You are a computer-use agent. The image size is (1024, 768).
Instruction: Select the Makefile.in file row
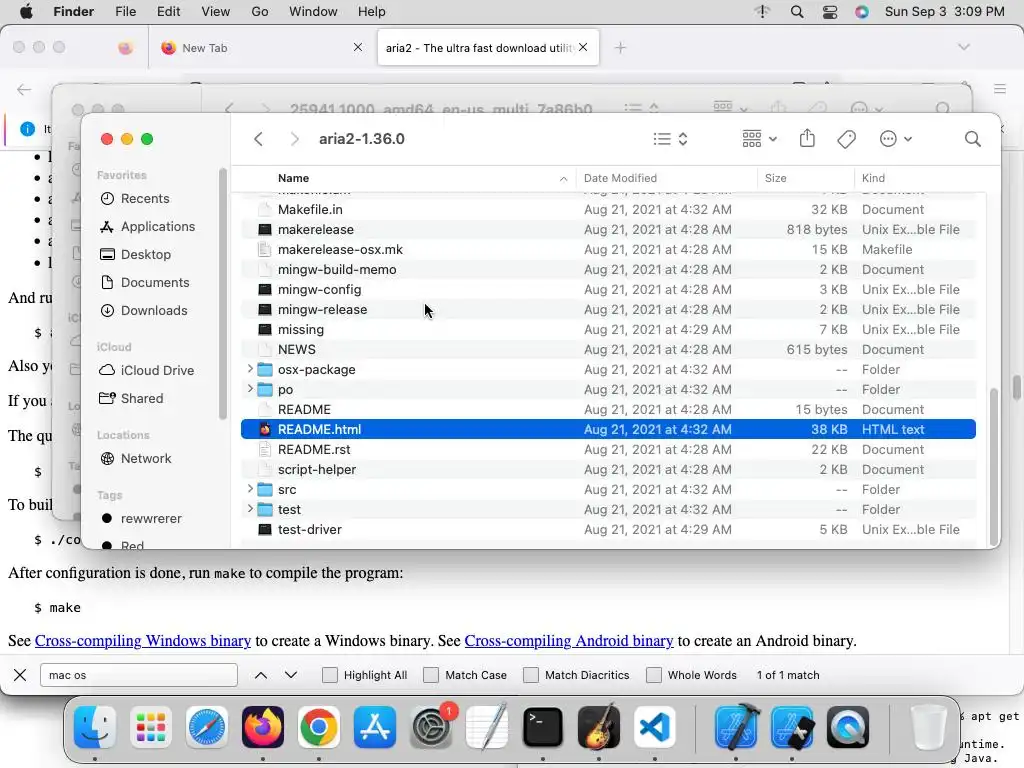608,210
